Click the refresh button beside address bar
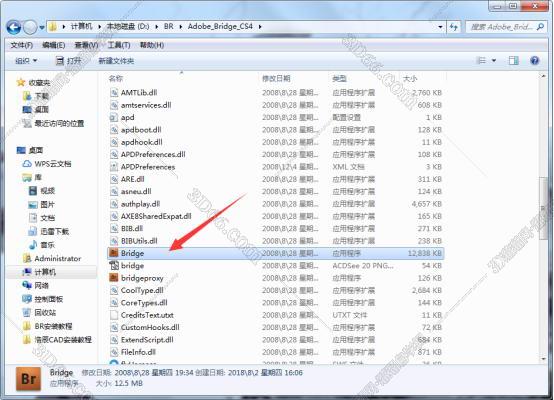 pos(454,27)
